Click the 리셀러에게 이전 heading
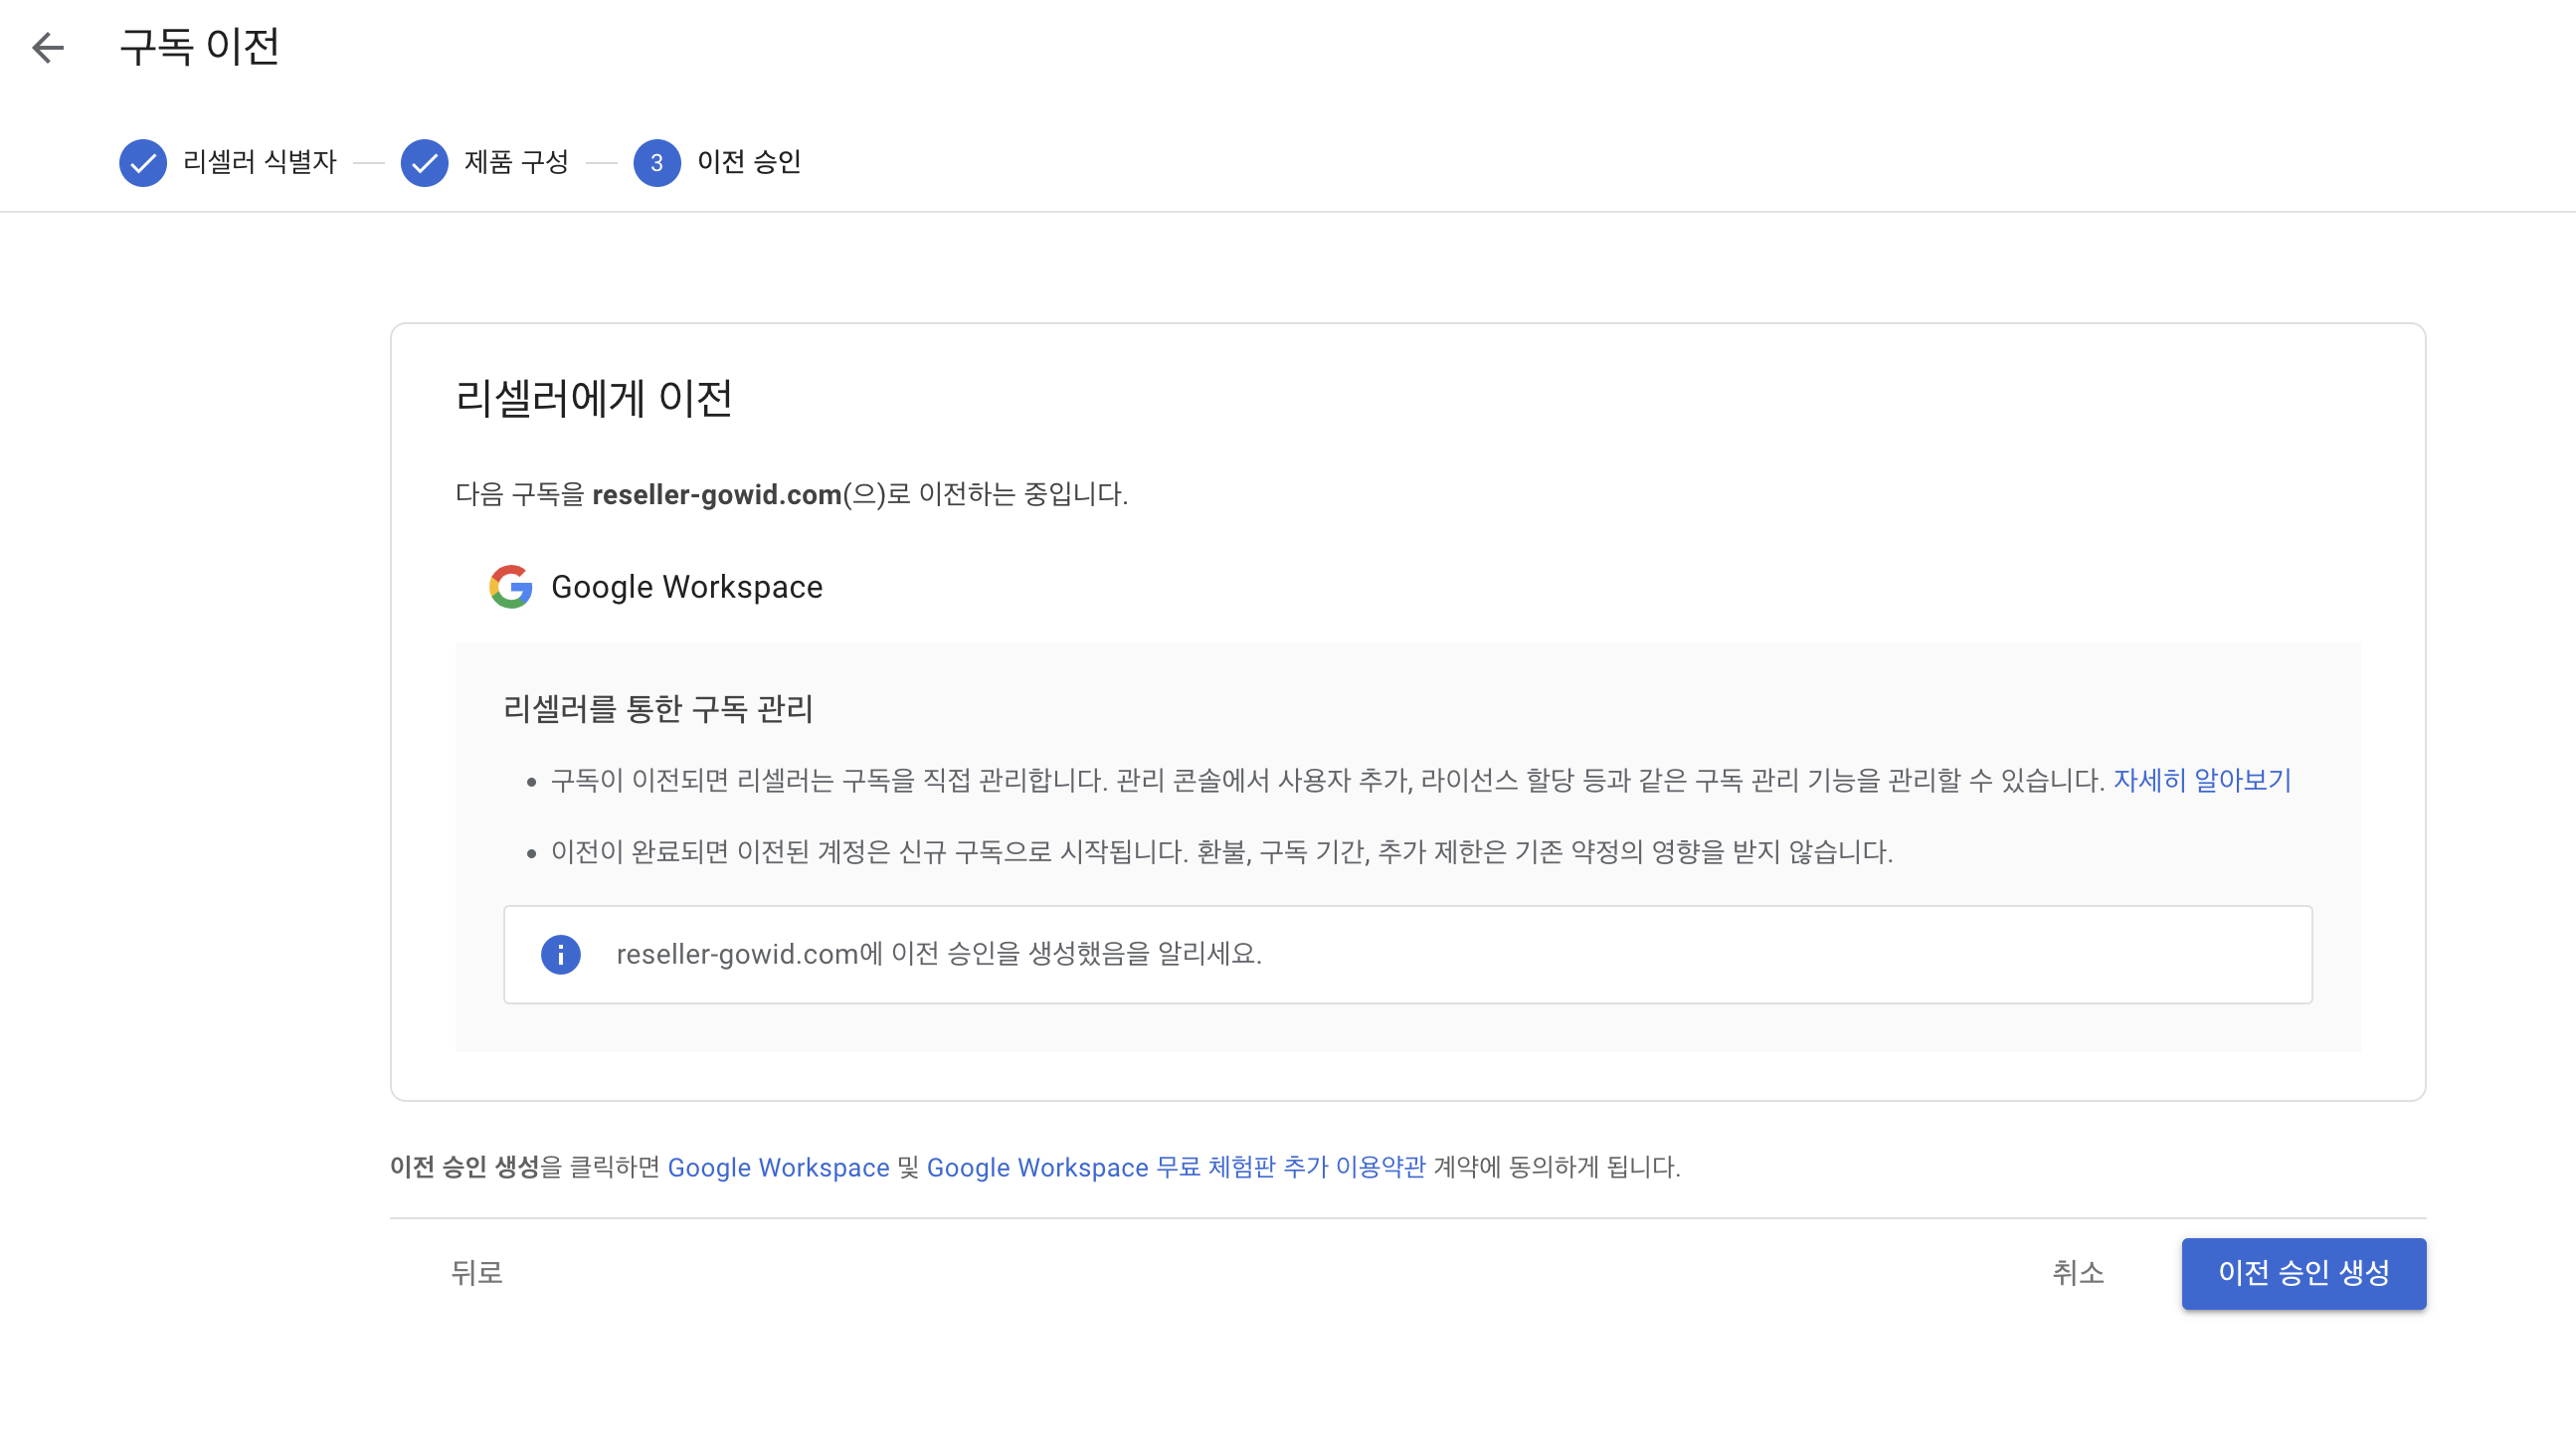 click(594, 398)
